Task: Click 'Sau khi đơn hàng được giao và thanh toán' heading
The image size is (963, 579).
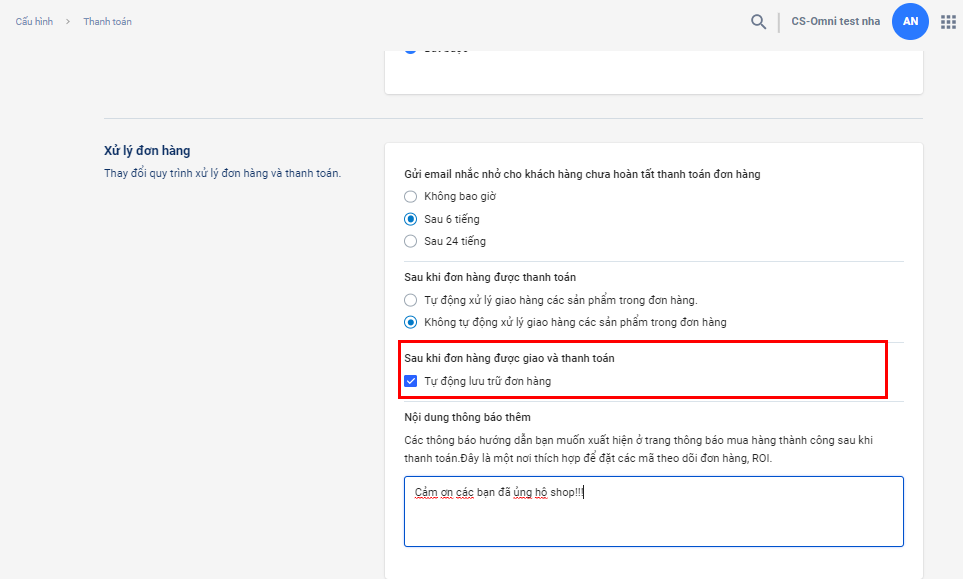Action: coord(509,358)
